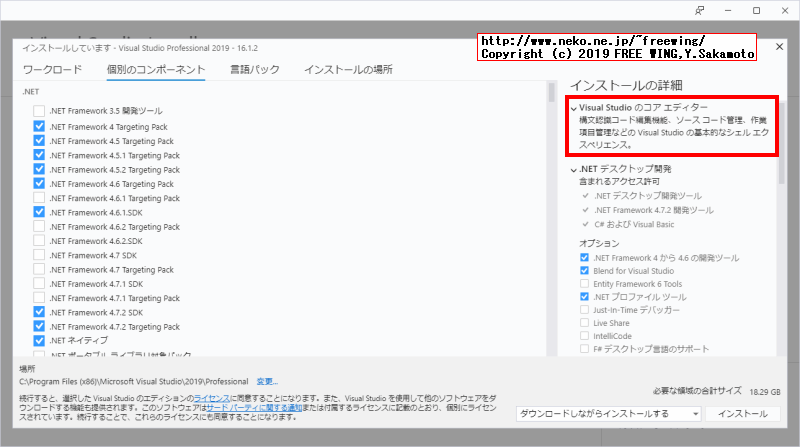Screen dimensions: 800x447
Task: Uncheck .NET Framework 4 Targeting Pack
Action: click(39, 127)
